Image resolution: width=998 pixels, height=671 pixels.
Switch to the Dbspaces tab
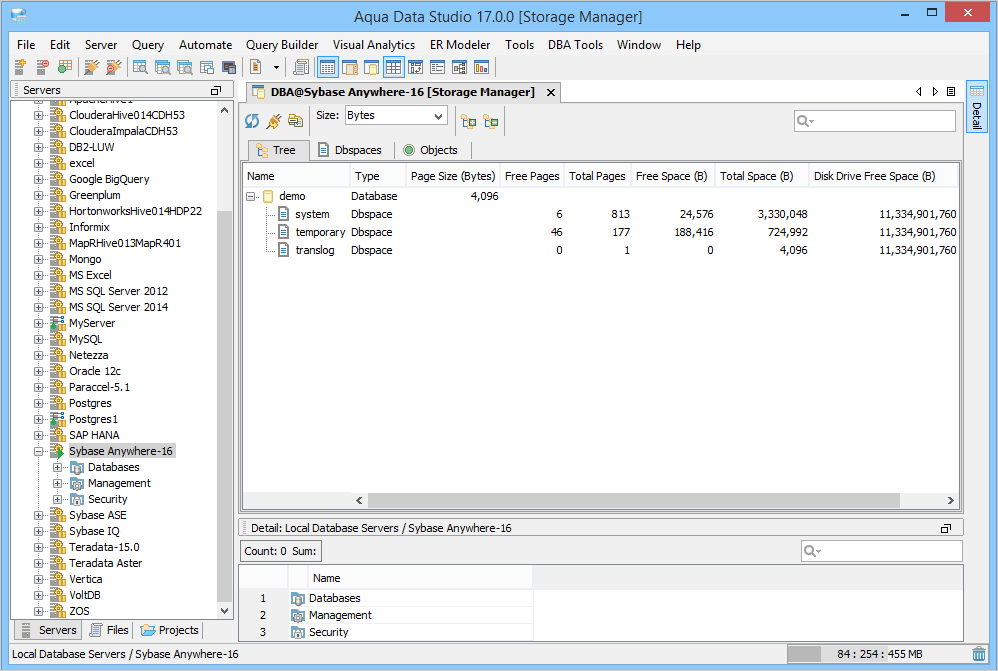coord(351,150)
